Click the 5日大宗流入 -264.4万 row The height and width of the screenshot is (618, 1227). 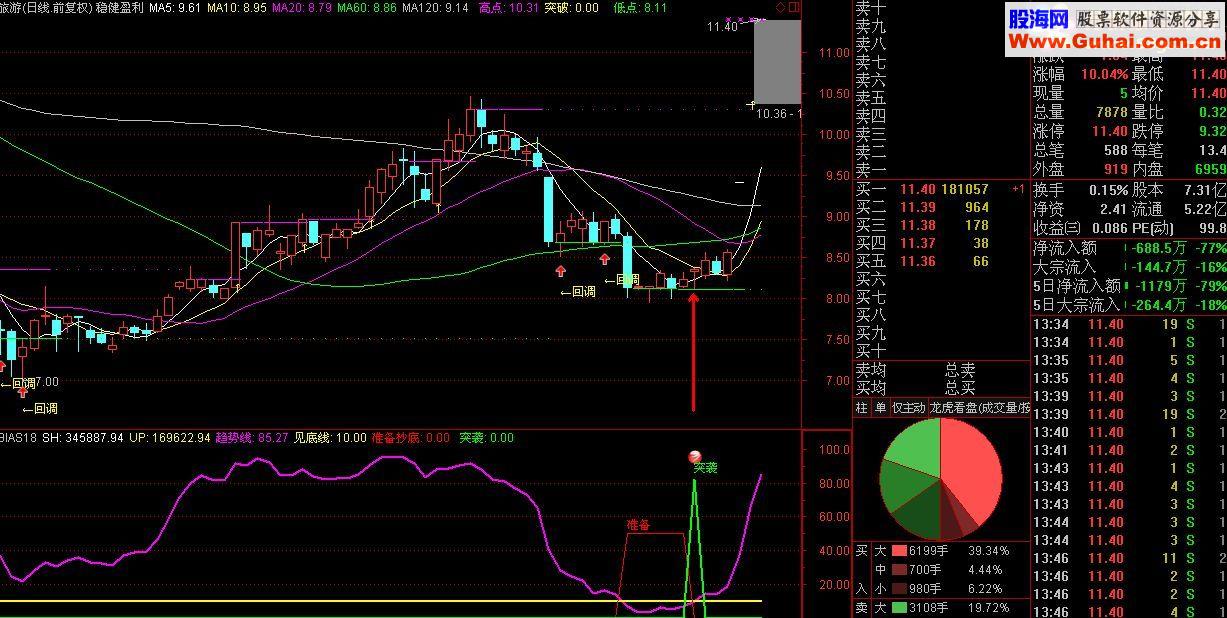pos(1129,304)
